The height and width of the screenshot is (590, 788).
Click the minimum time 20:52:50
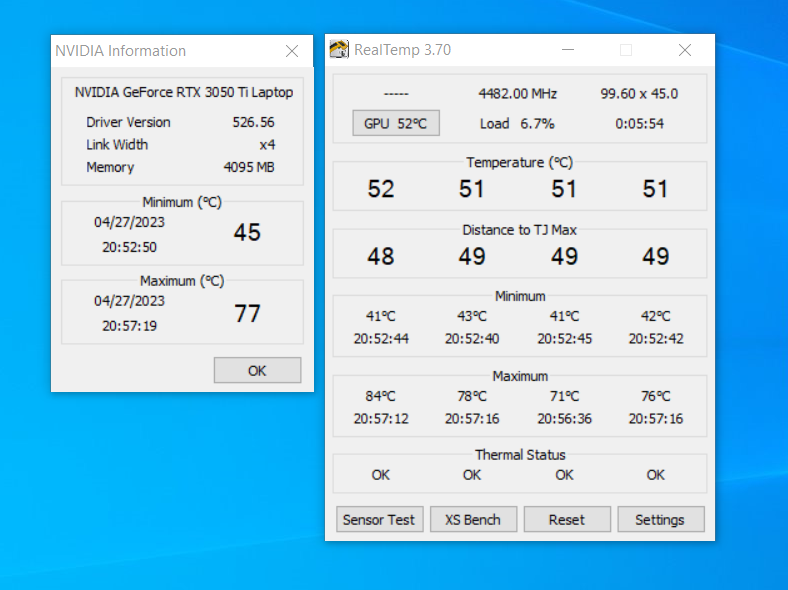(x=129, y=247)
